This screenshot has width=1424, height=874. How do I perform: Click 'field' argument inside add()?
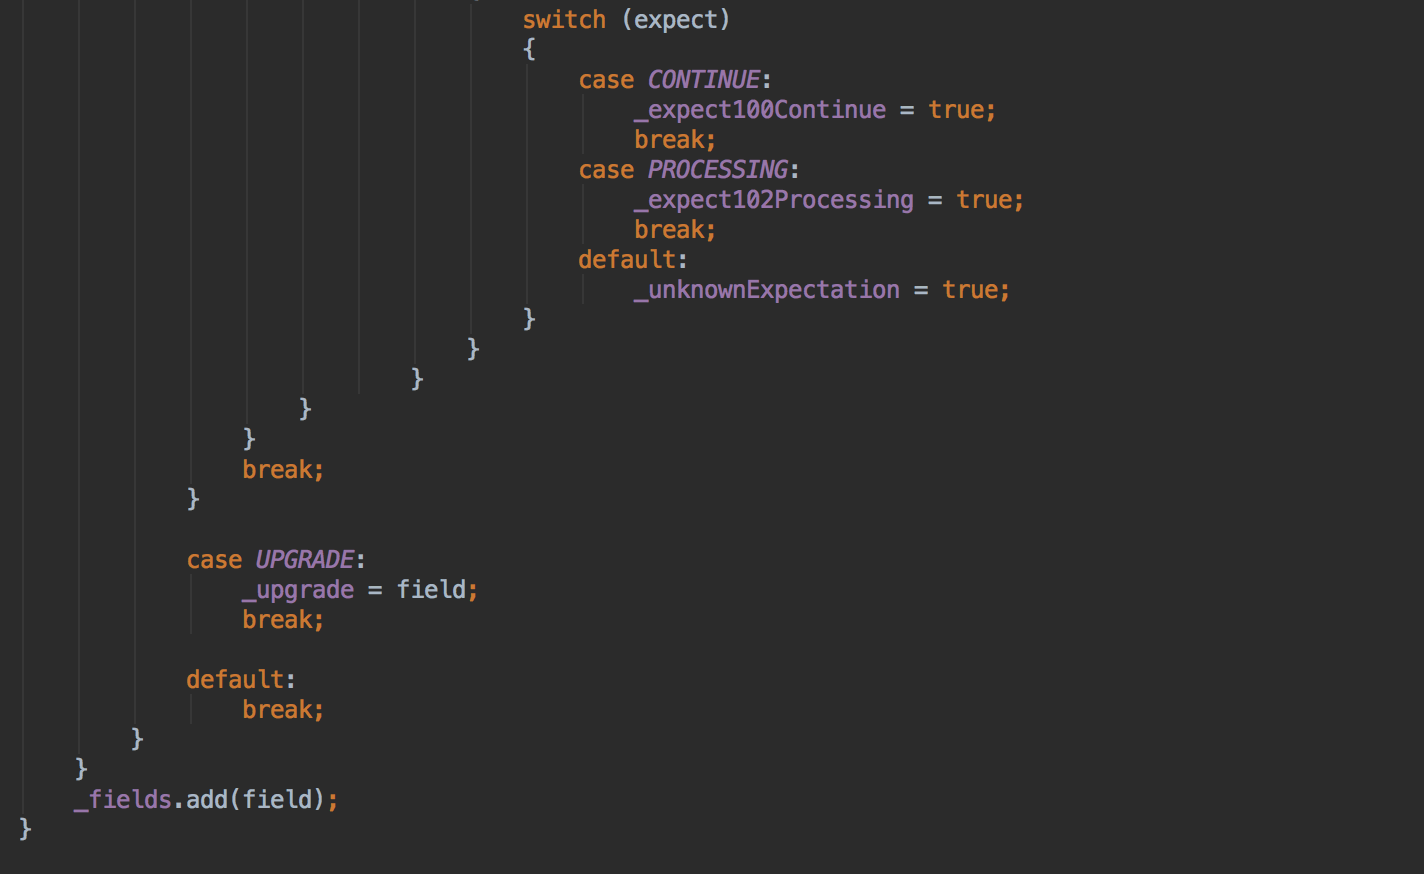pos(277,800)
